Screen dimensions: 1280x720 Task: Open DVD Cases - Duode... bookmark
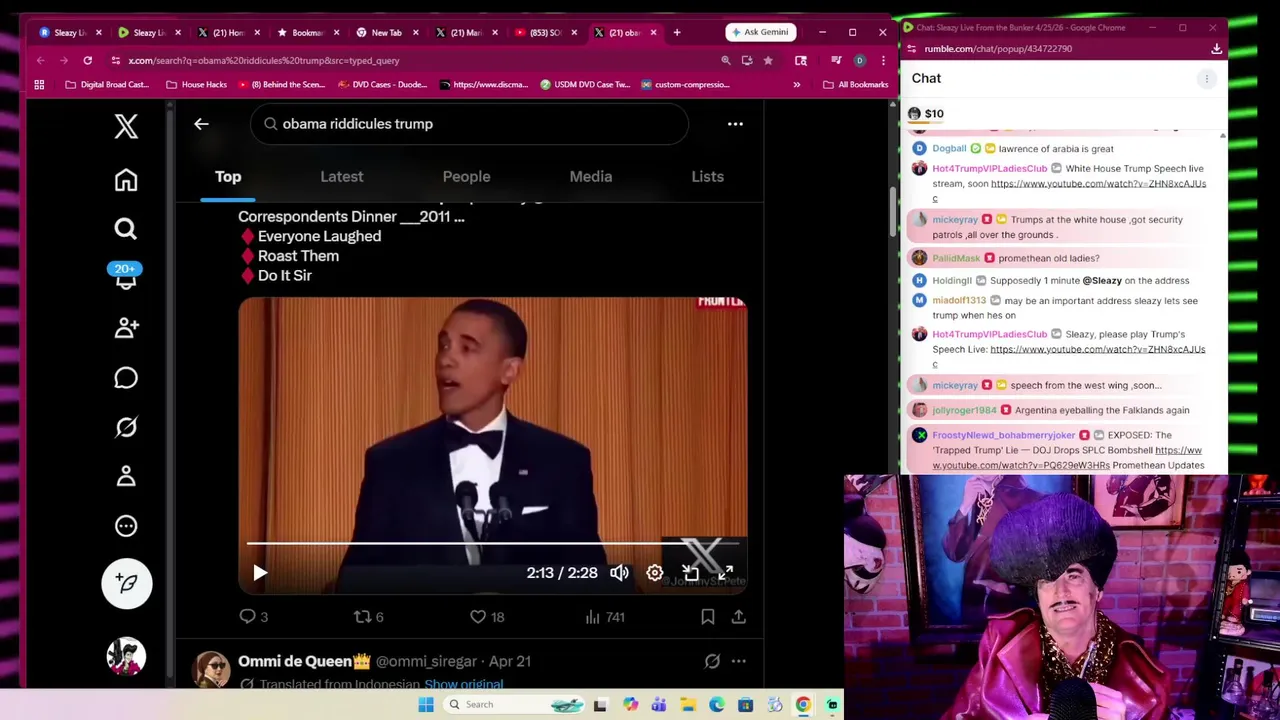pos(382,85)
